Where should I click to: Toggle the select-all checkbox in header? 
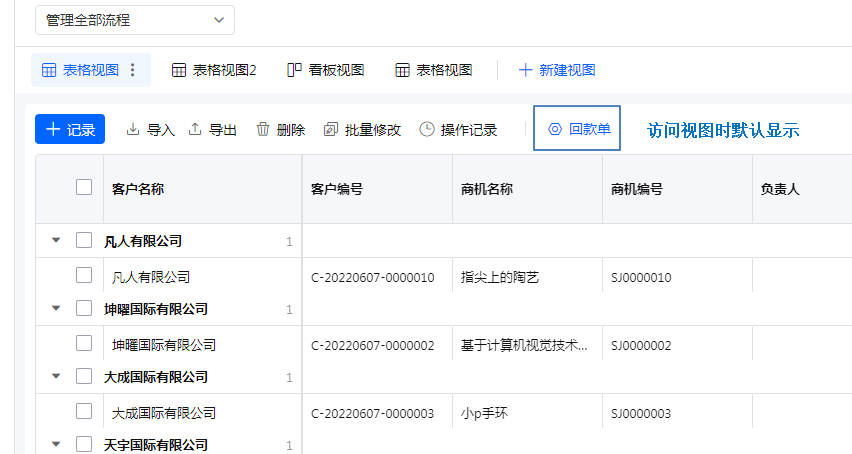coord(84,187)
